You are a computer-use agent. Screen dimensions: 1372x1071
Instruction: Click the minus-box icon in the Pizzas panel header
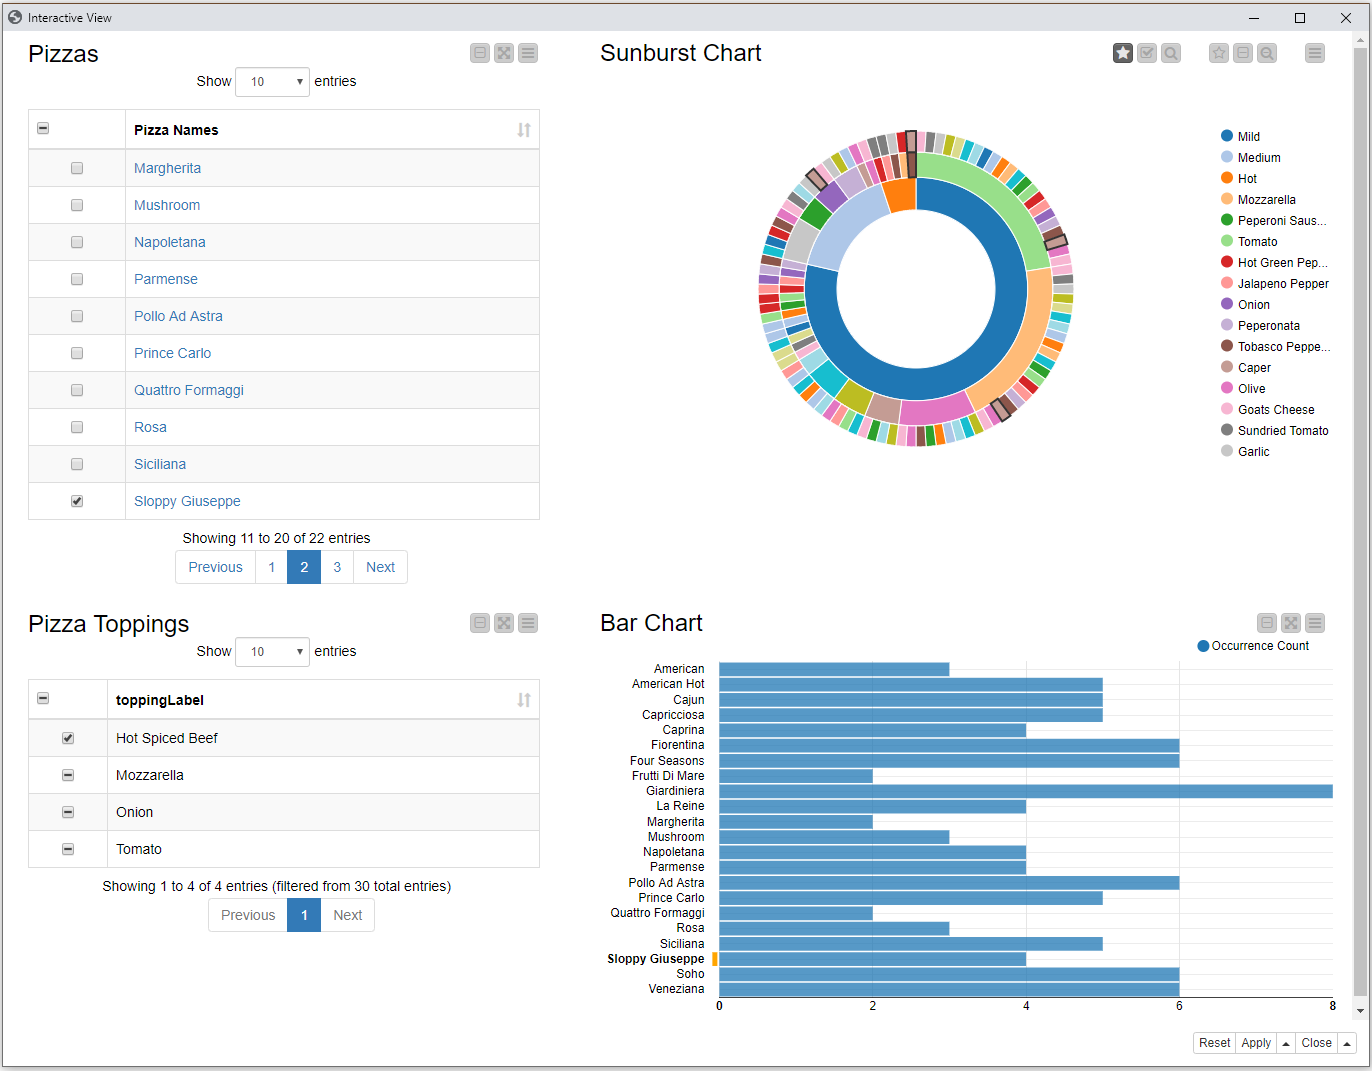480,53
